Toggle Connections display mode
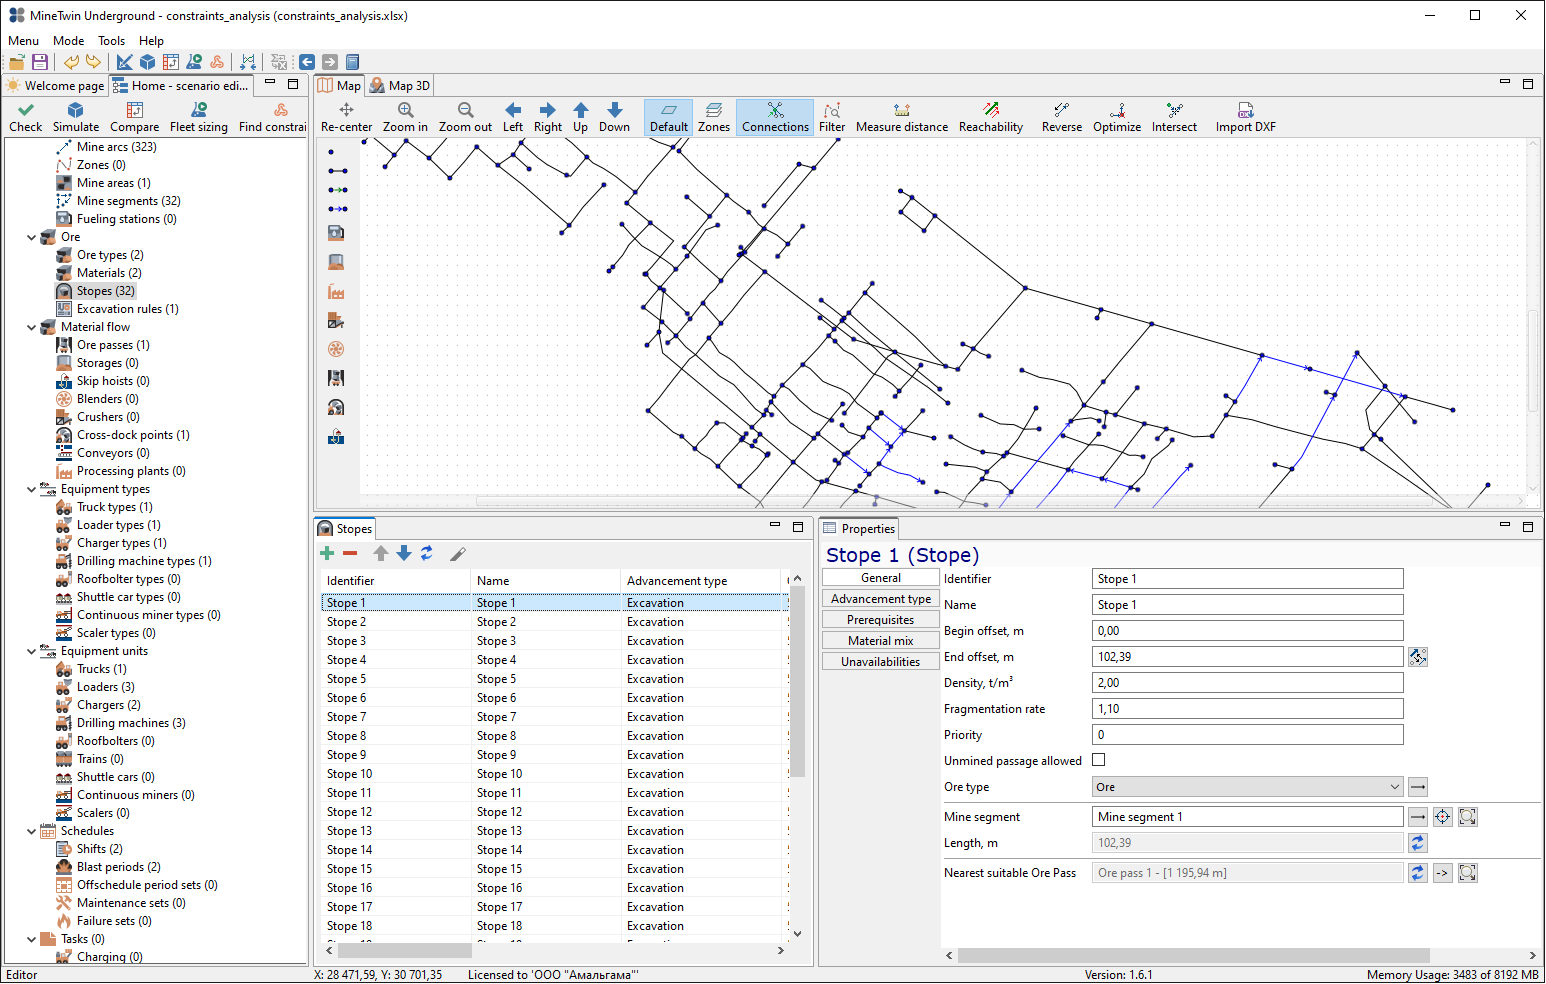This screenshot has height=984, width=1546. coord(775,117)
